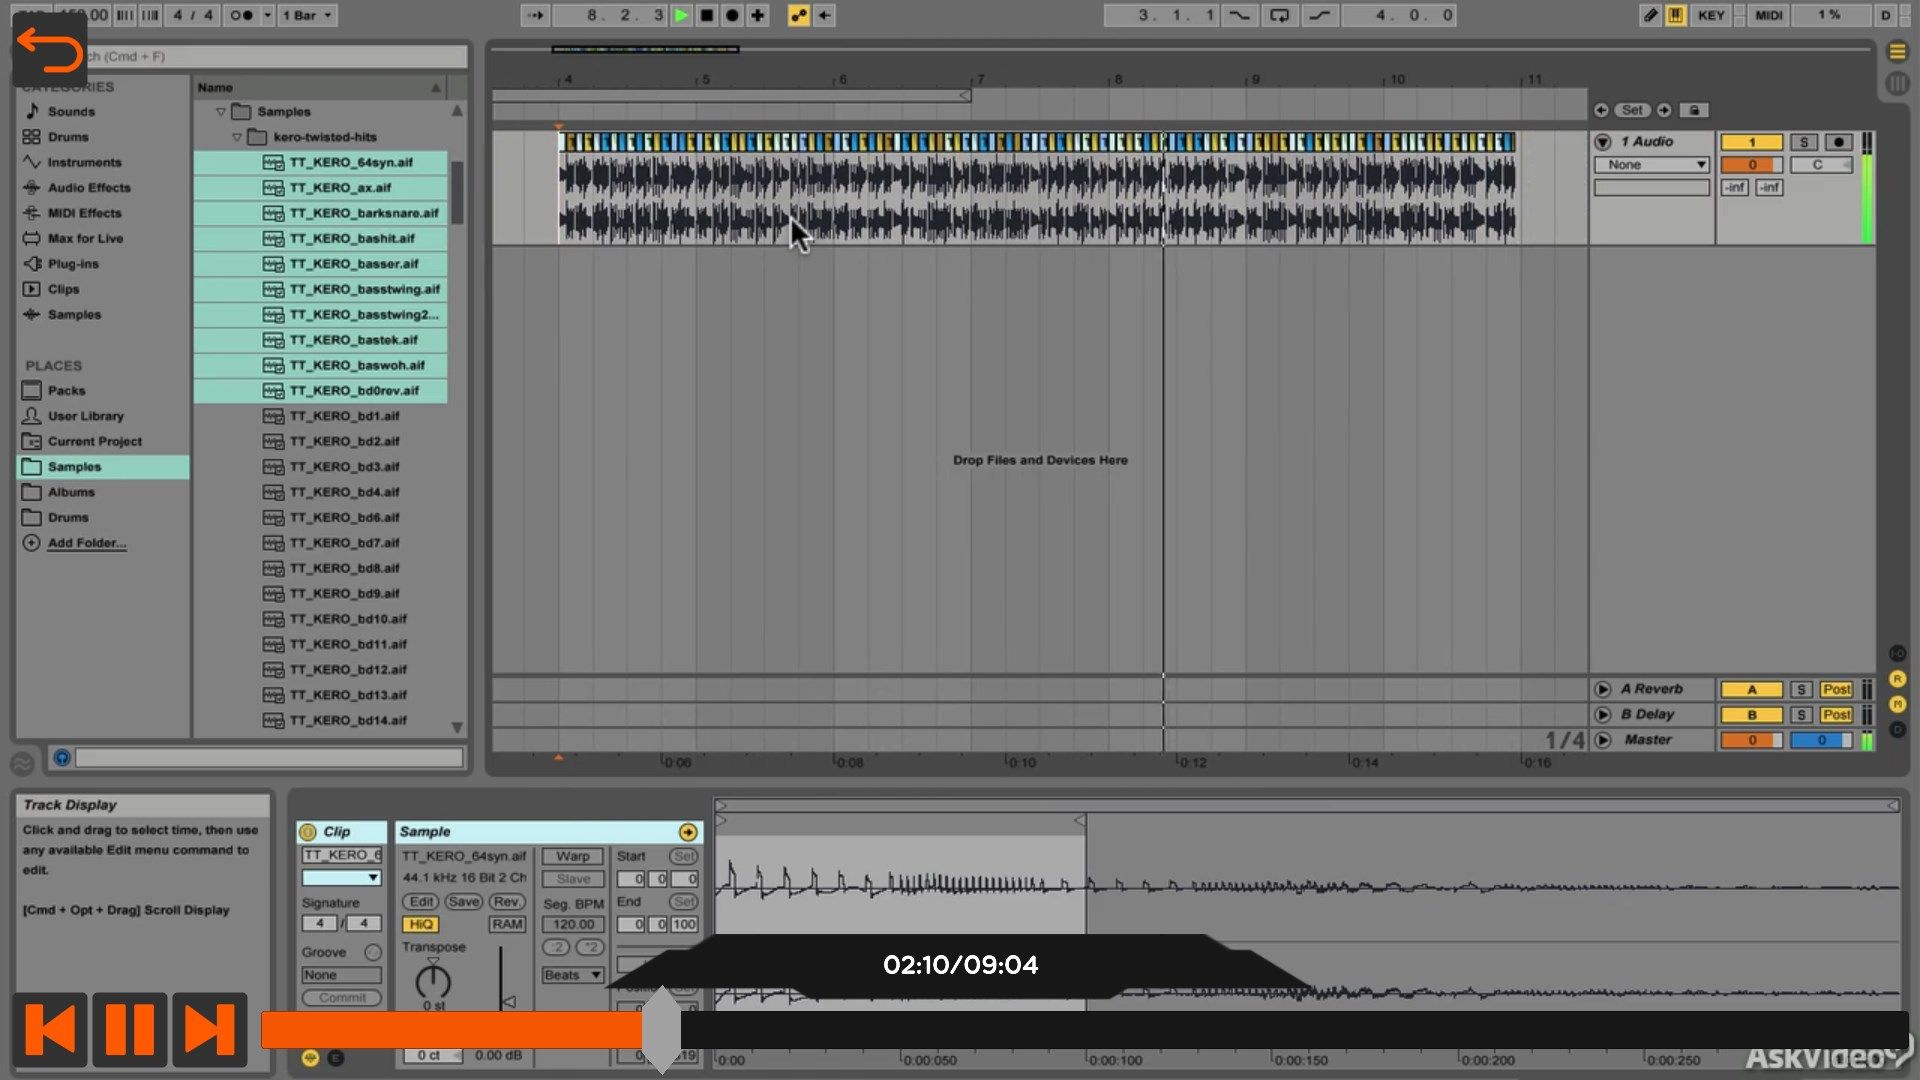This screenshot has width=1920, height=1080.
Task: Click the video player progress bar handle
Action: [x=661, y=1030]
